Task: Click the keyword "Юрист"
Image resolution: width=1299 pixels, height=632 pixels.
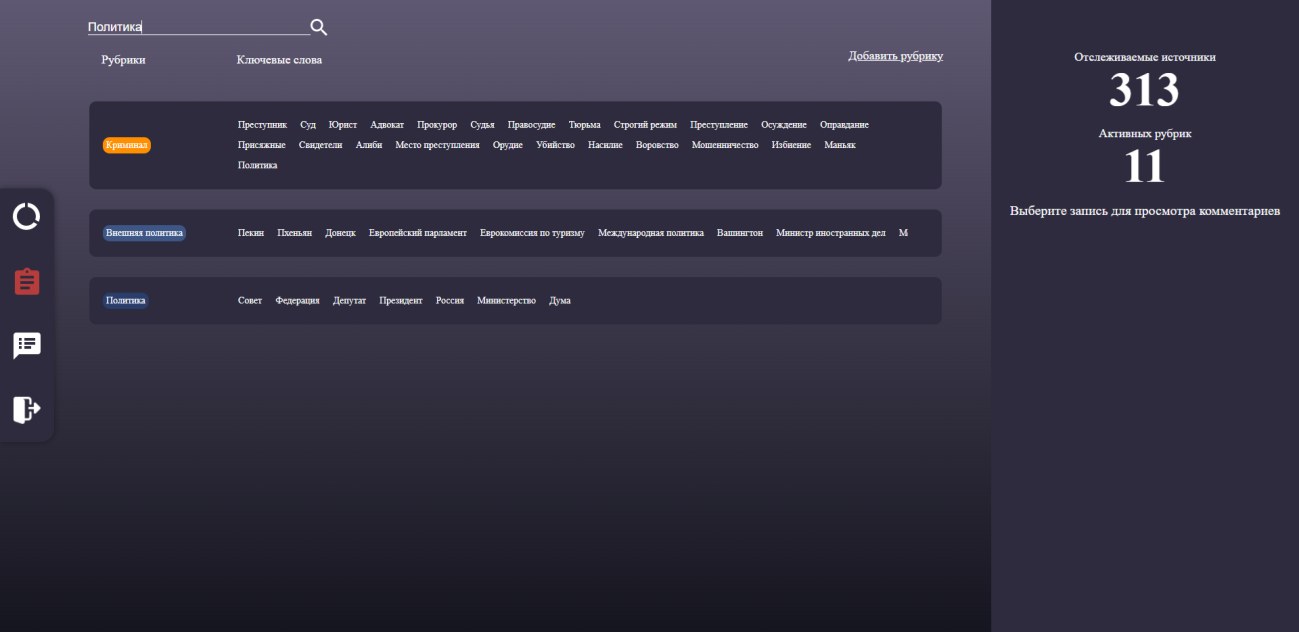Action: coord(343,125)
